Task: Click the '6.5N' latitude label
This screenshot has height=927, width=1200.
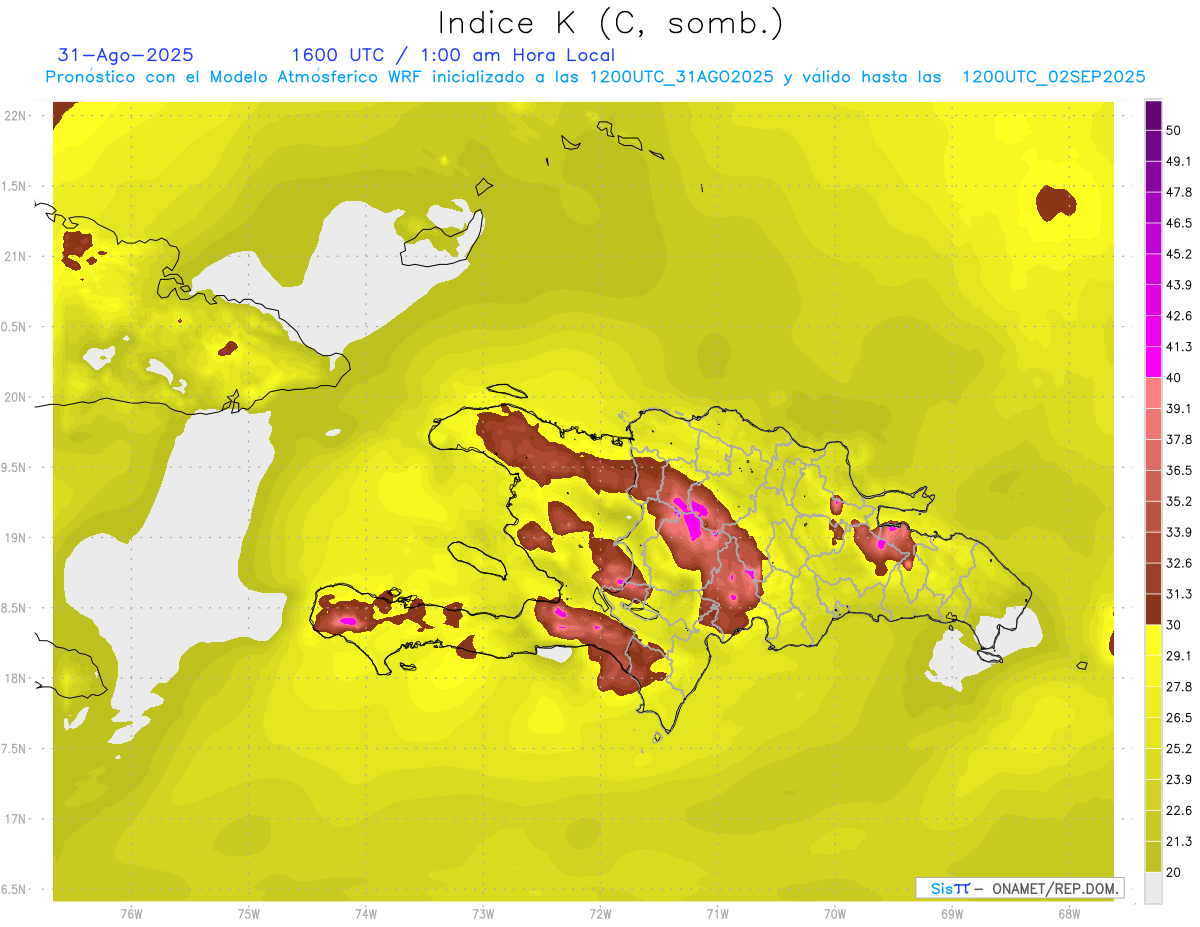Action: point(14,890)
